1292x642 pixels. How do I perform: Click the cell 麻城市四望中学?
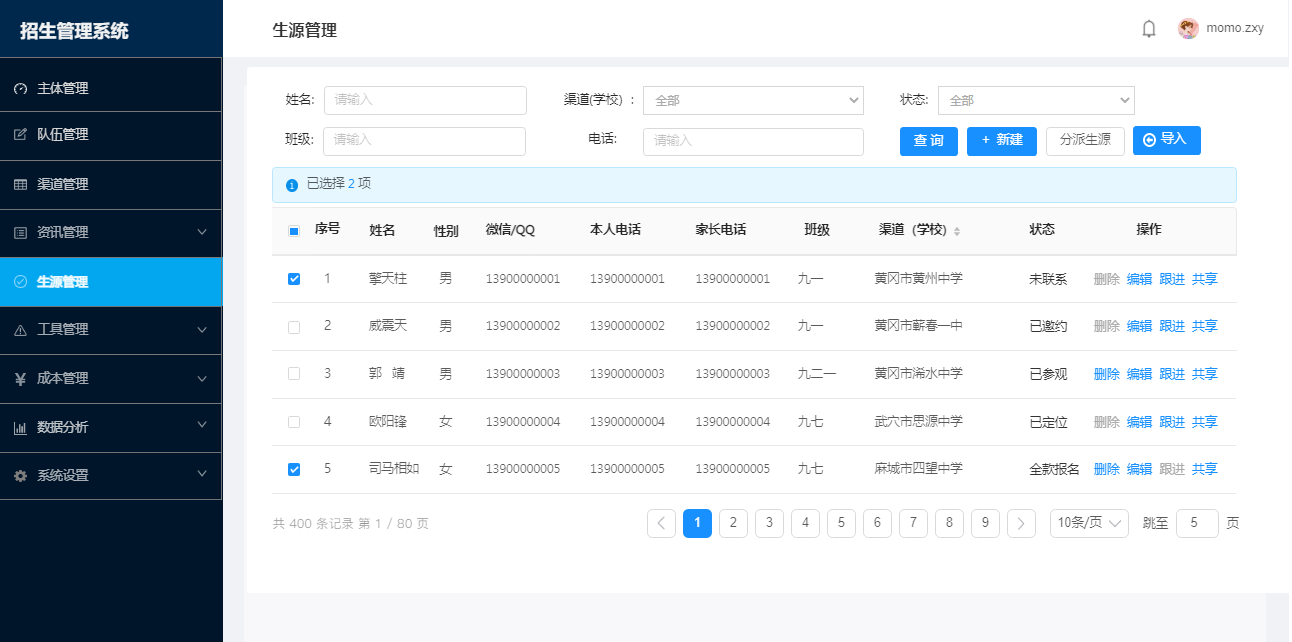(x=918, y=469)
